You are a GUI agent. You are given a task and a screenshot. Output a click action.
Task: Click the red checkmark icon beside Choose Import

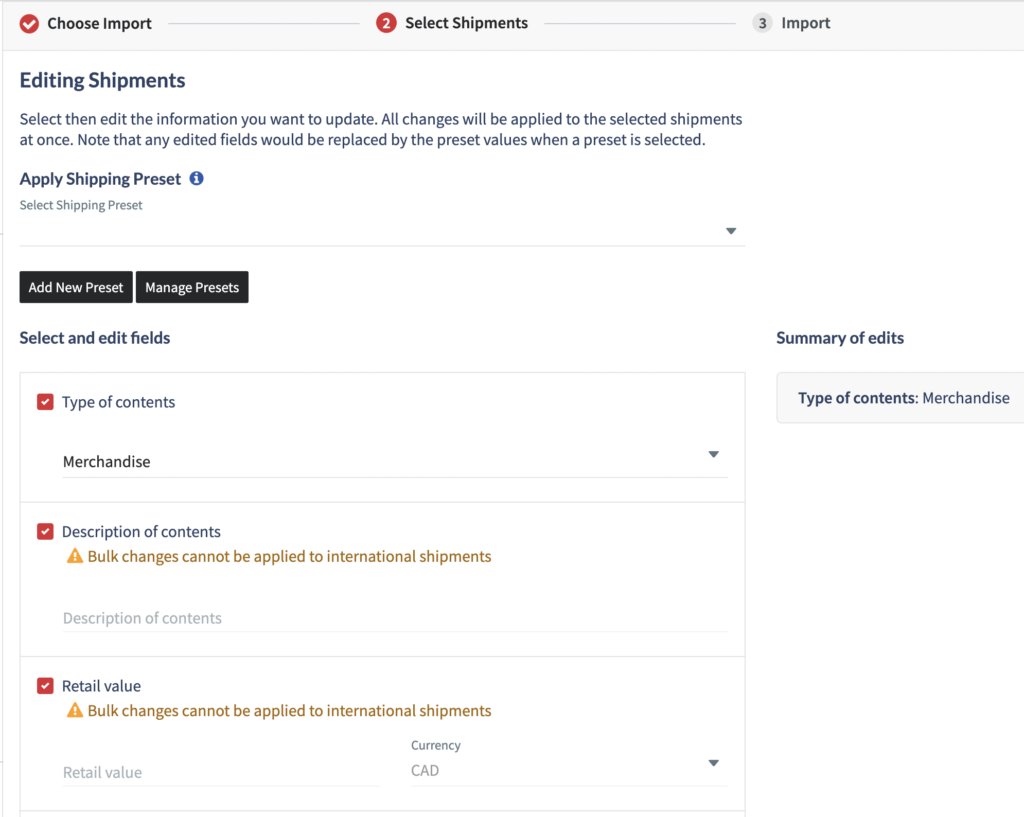(29, 24)
